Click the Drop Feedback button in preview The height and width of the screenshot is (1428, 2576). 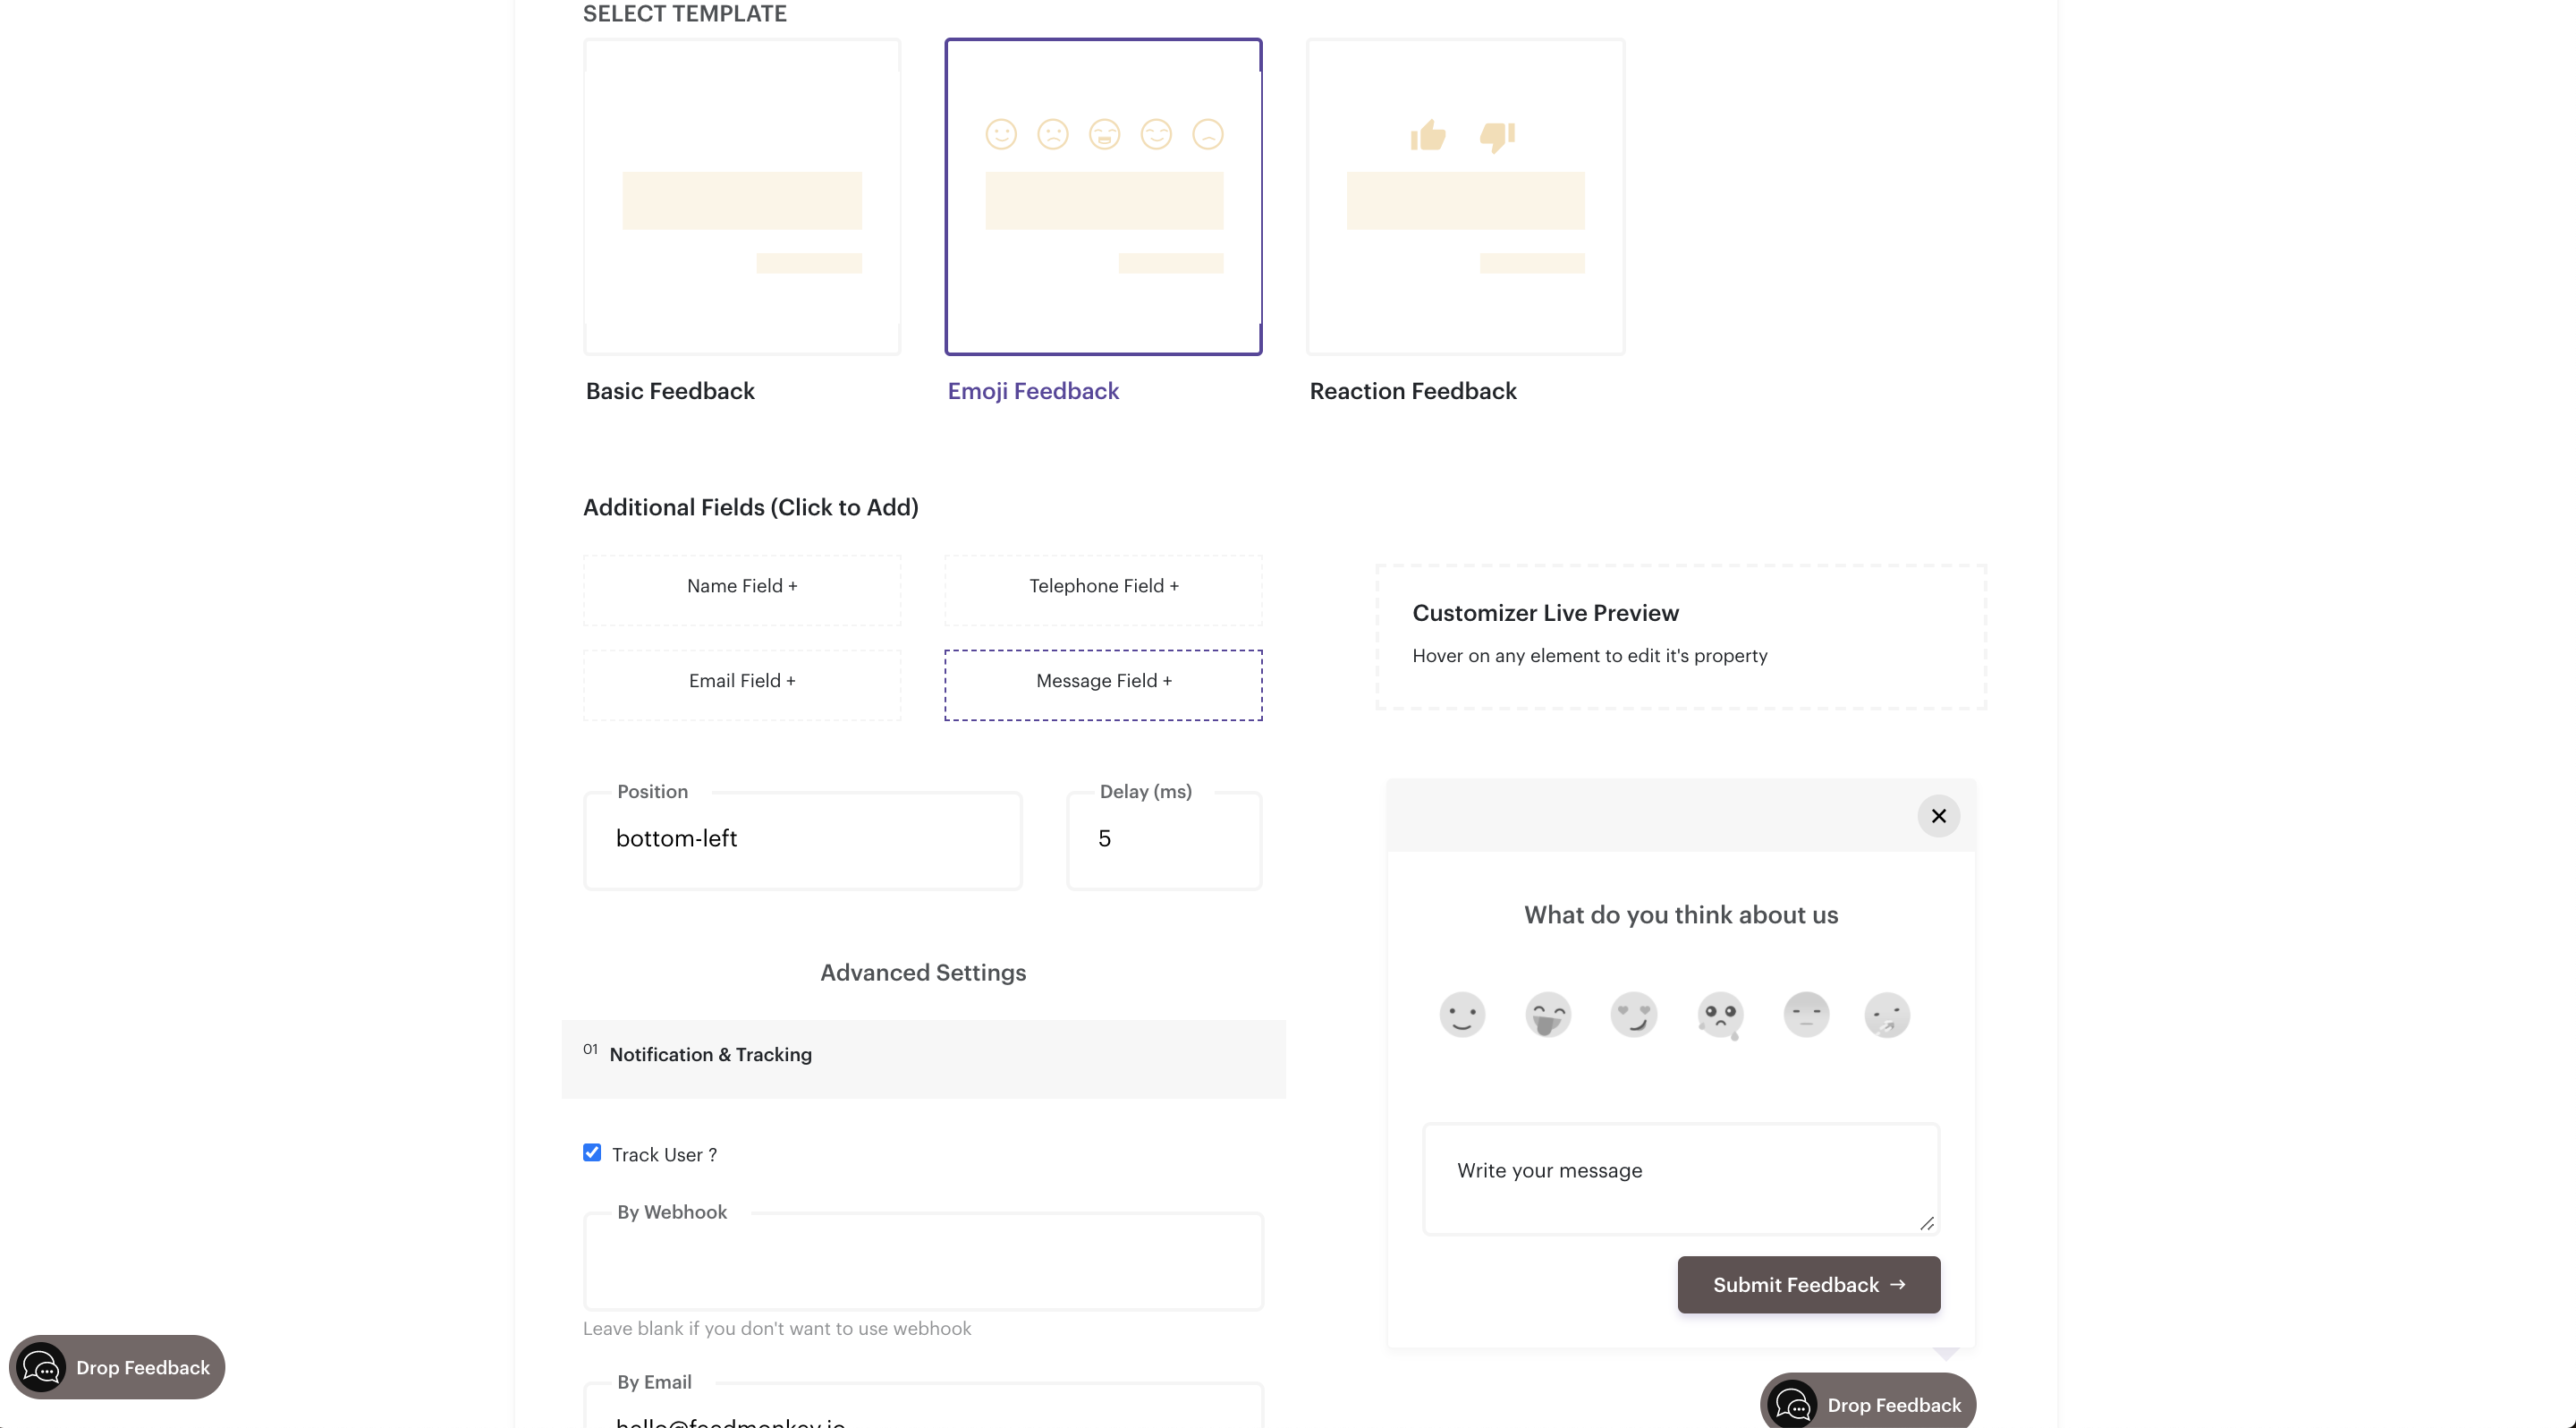pyautogui.click(x=1867, y=1404)
